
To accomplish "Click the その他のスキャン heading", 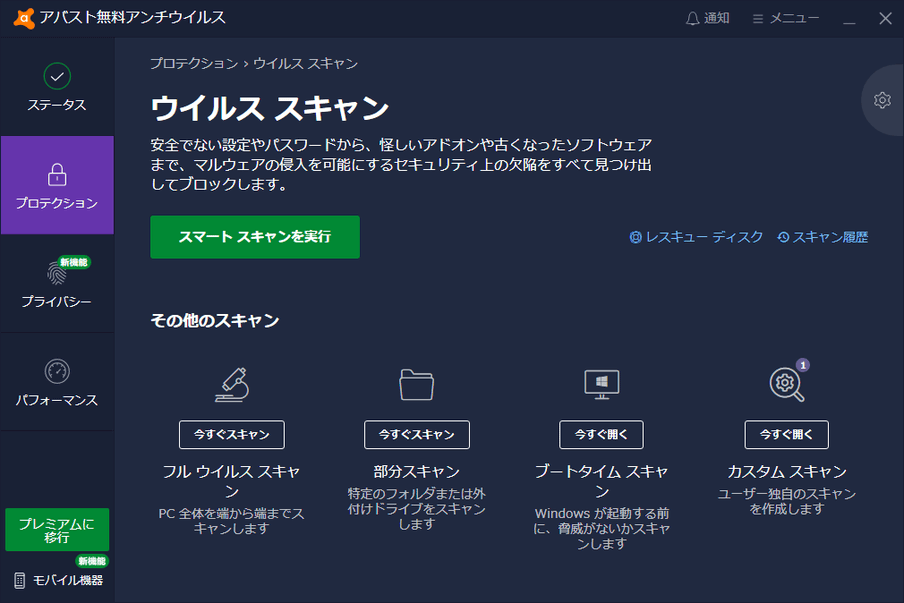I will point(215,321).
